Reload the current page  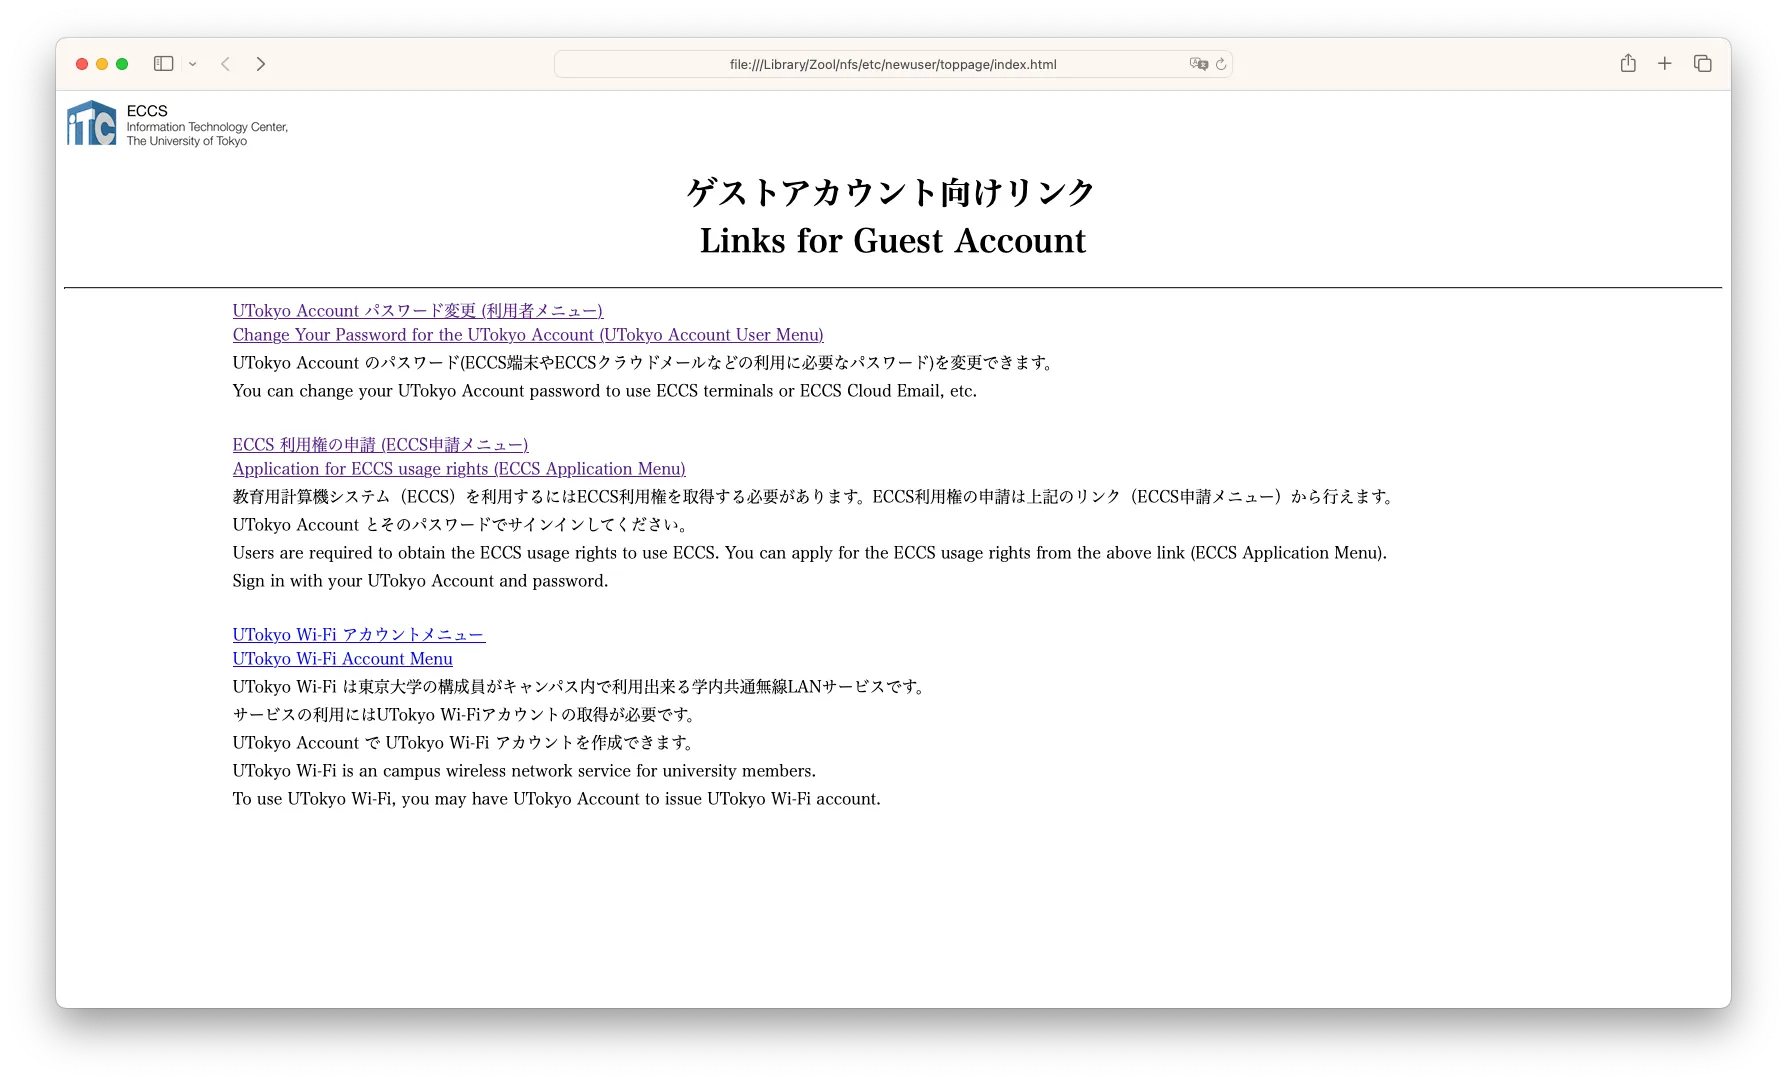[1221, 64]
